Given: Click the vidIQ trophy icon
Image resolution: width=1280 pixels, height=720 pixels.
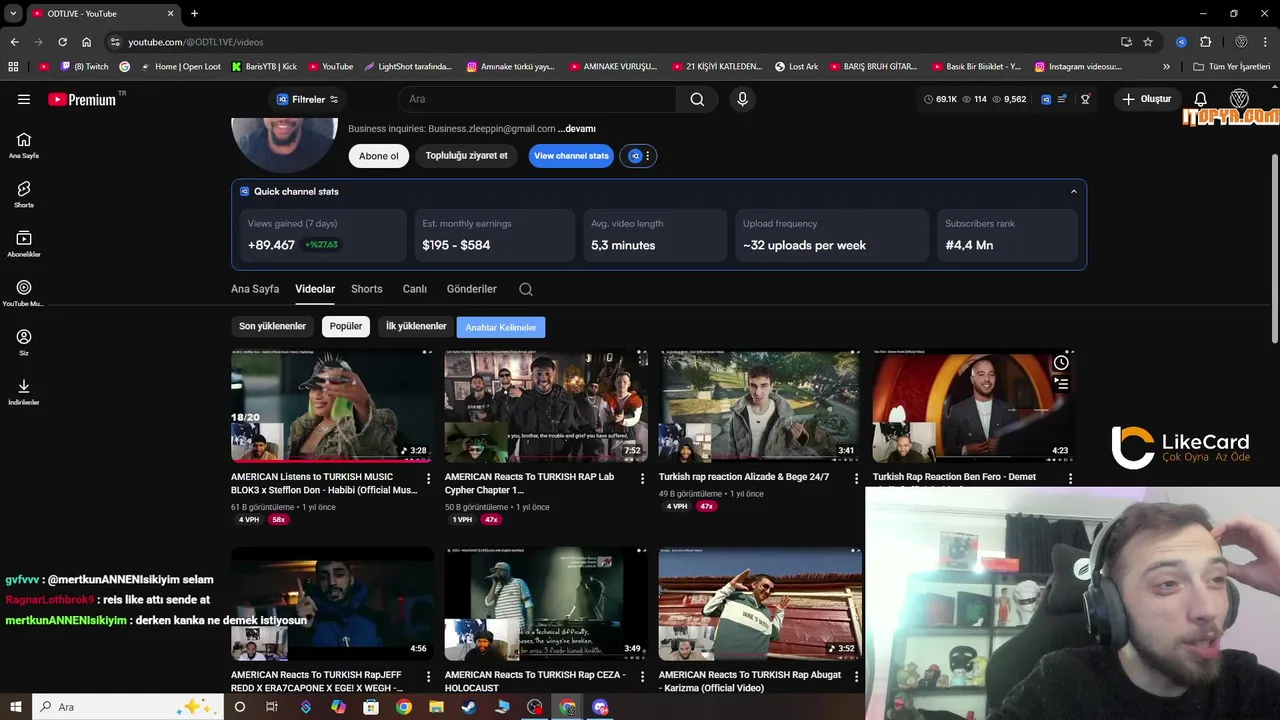Looking at the screenshot, I should (1085, 99).
